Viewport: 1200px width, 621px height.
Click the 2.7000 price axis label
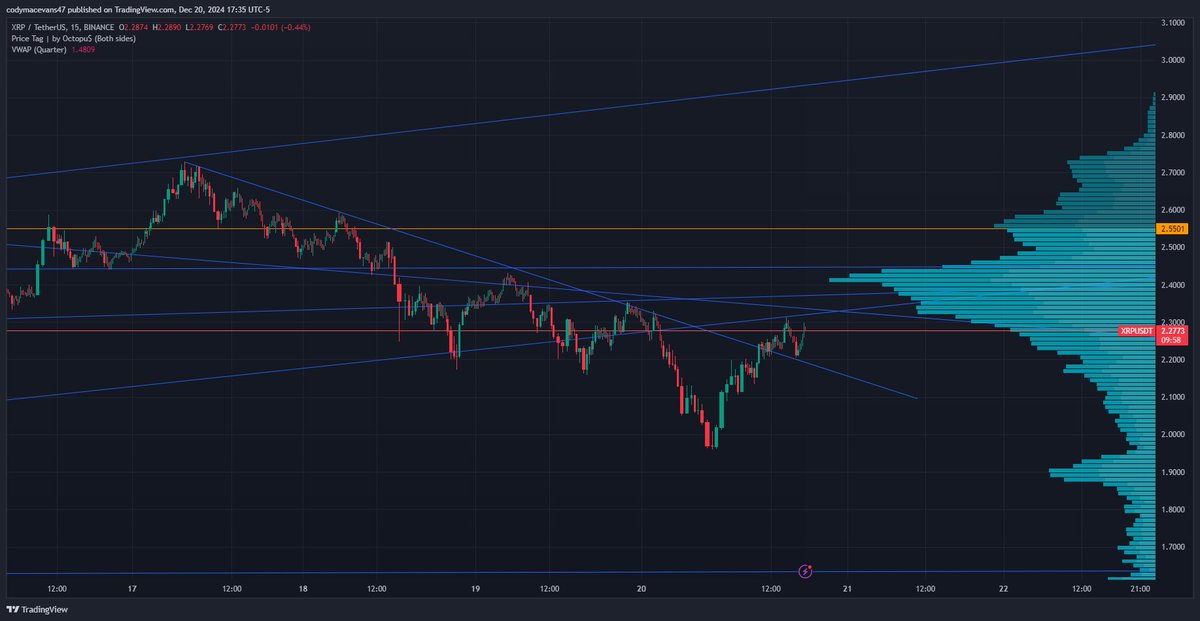[x=1174, y=172]
